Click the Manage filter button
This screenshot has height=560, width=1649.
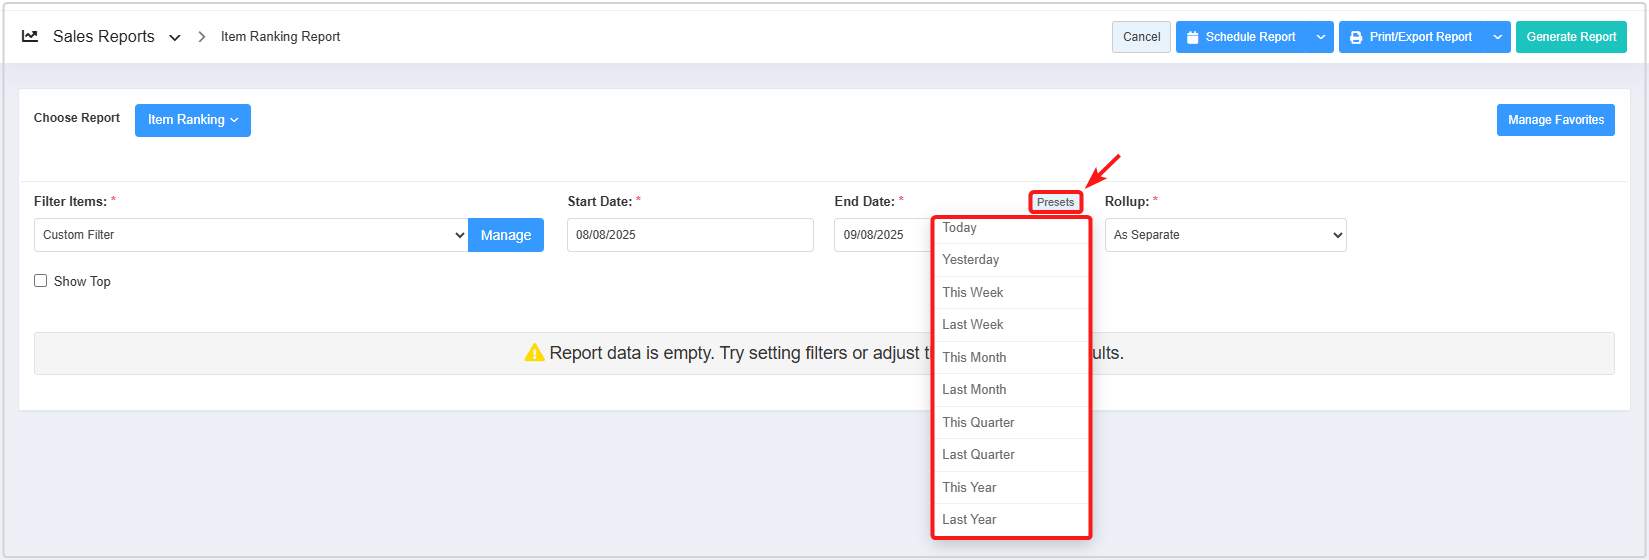[506, 235]
